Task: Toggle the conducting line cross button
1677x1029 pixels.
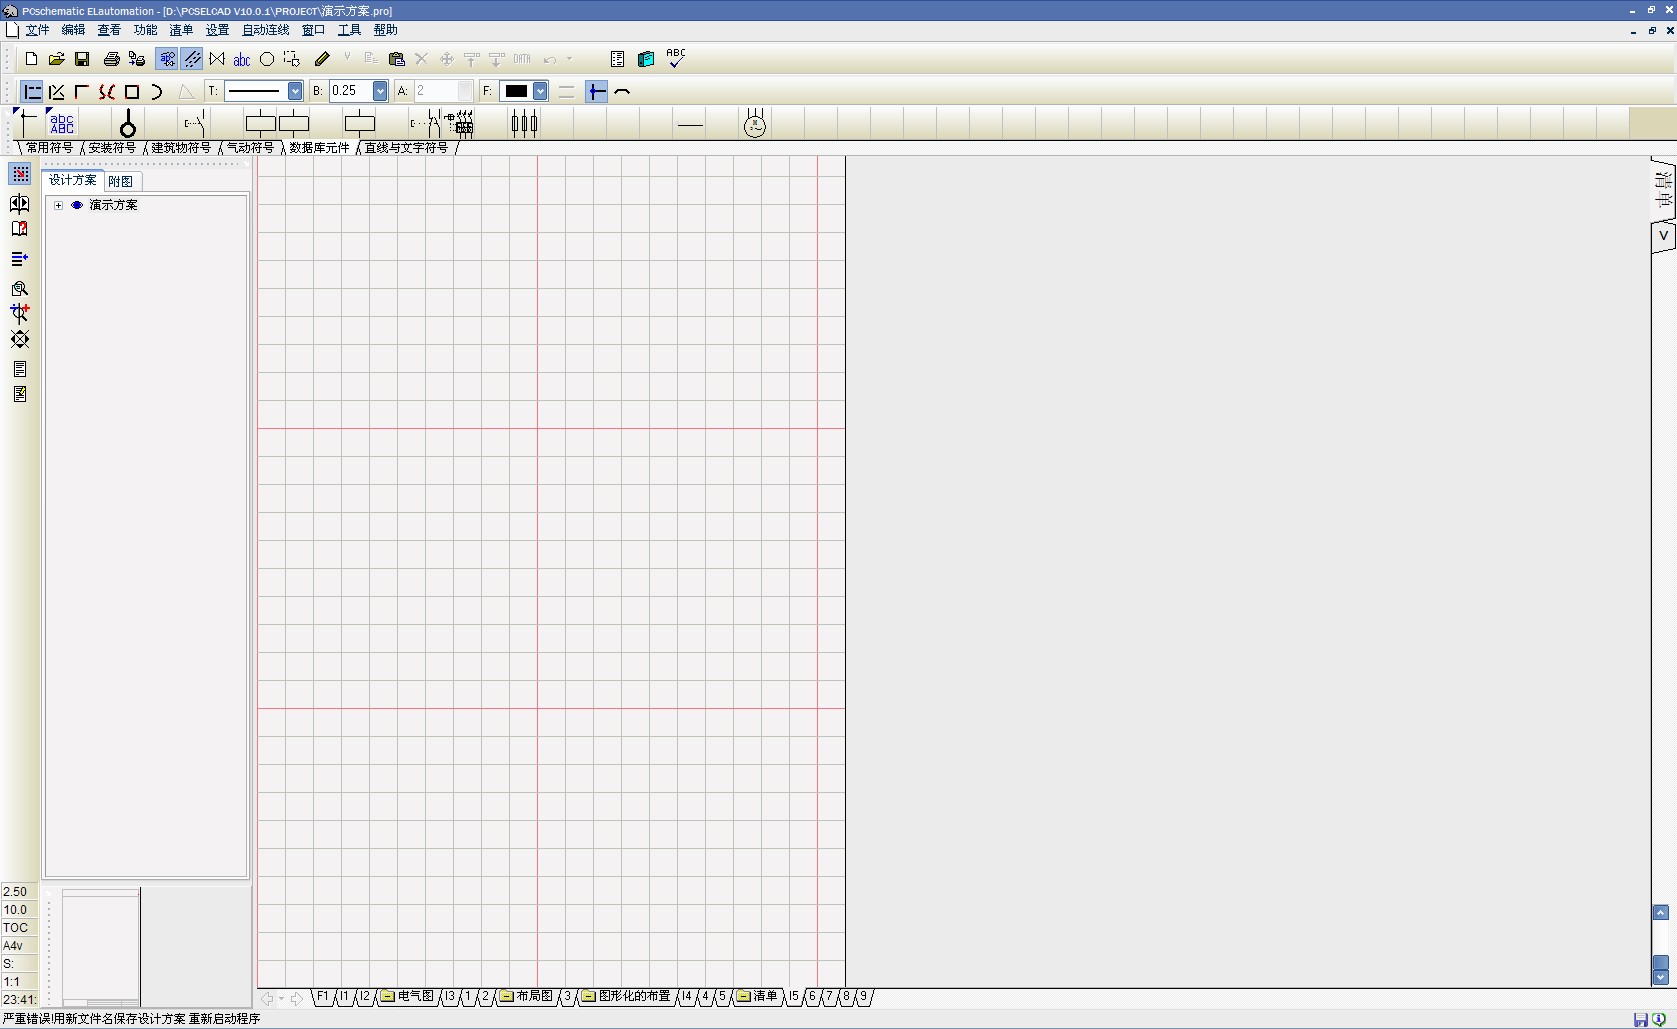Action: [x=597, y=92]
